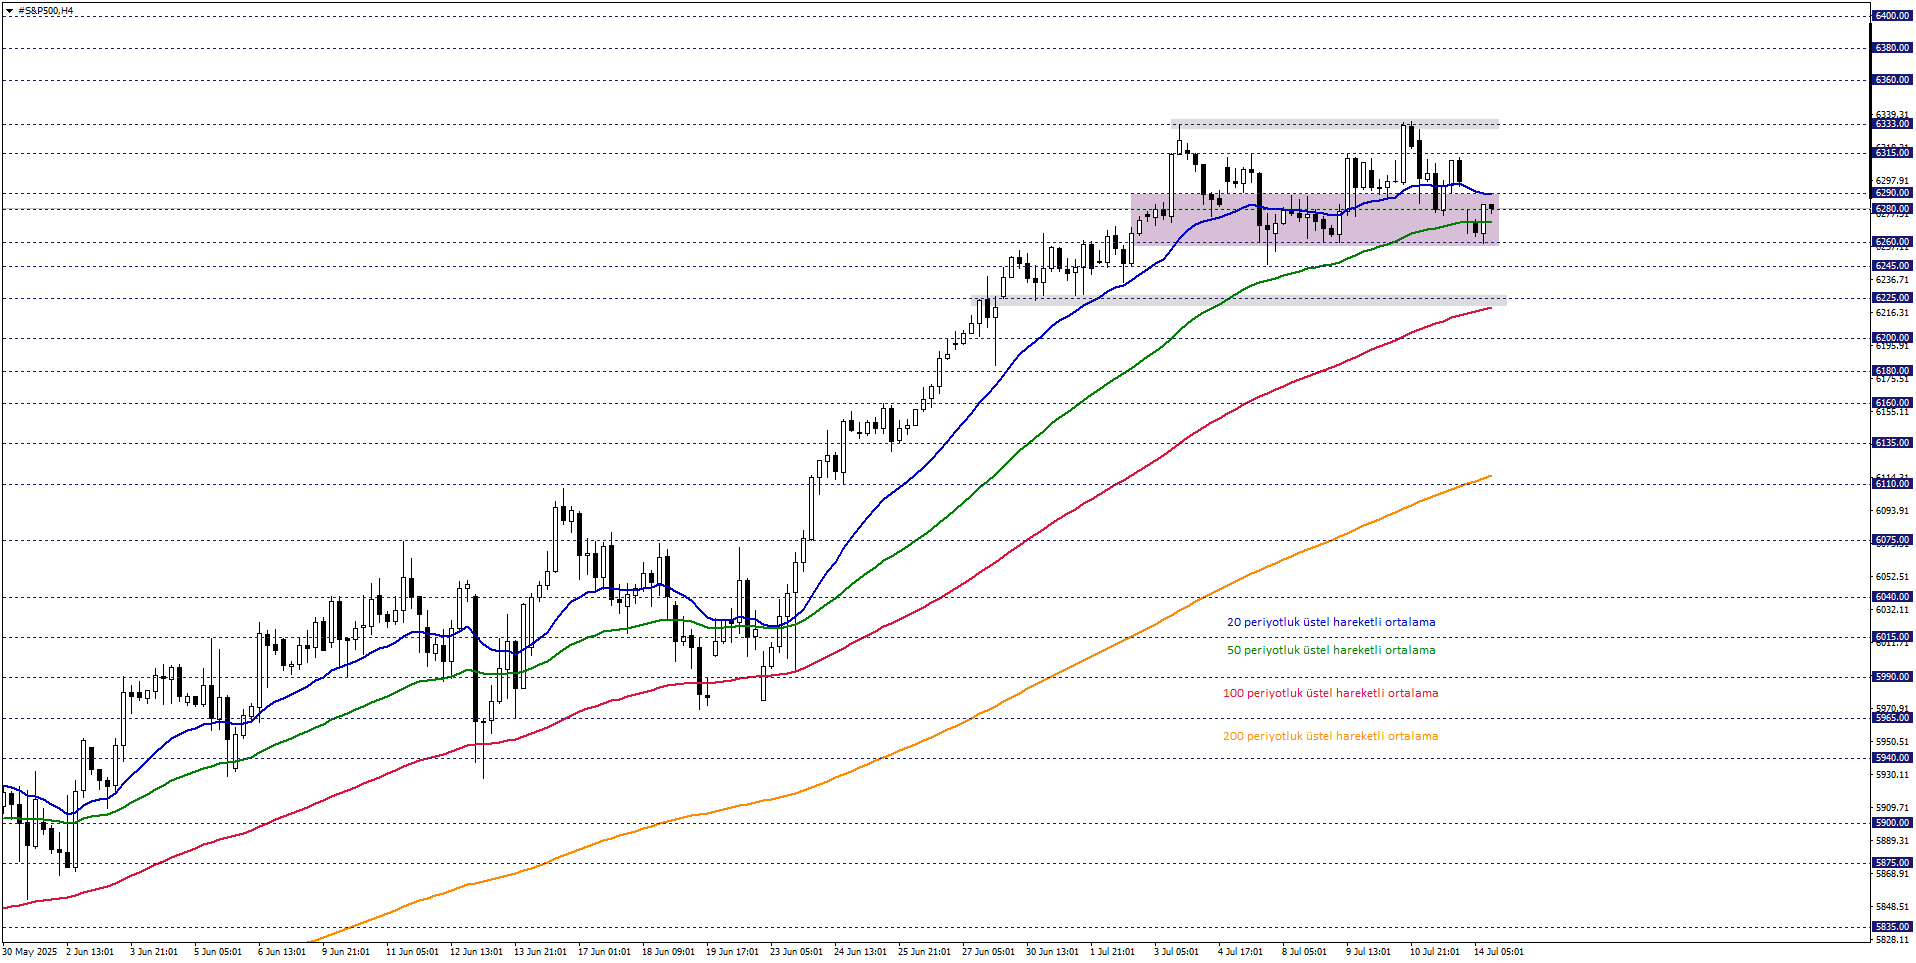Click the 6315.00 price level label
The width and height of the screenshot is (1916, 963).
1892,153
